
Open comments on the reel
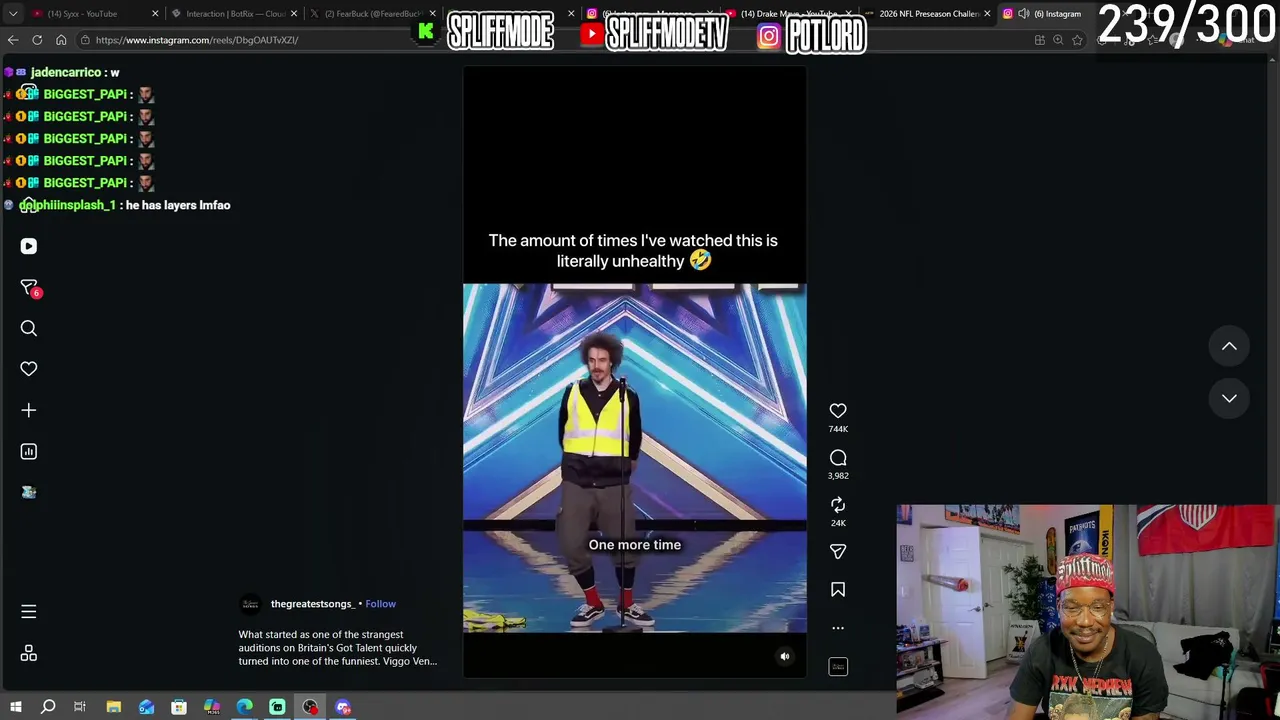click(838, 458)
